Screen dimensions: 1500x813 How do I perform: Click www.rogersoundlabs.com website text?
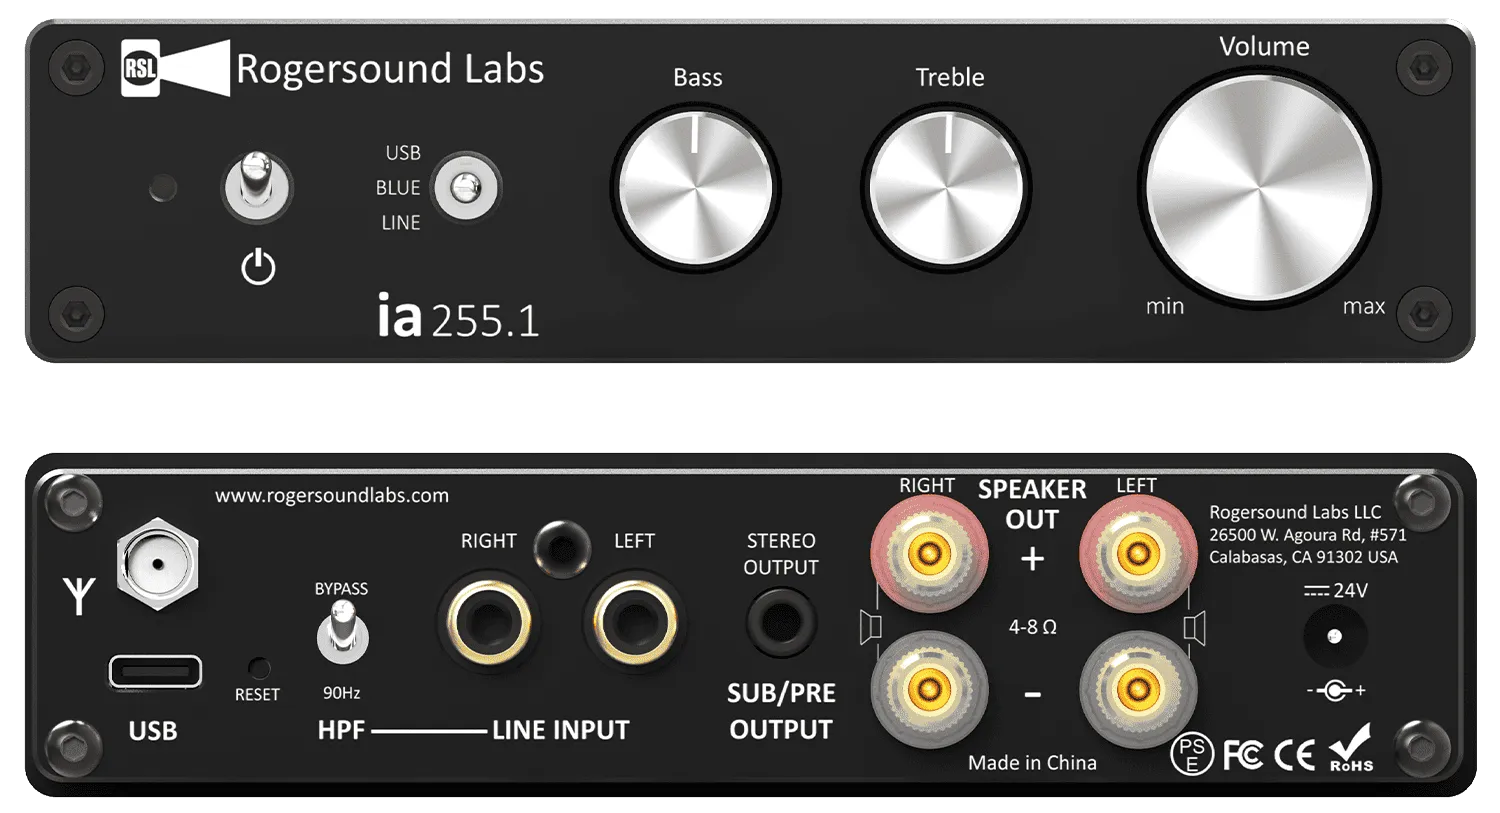[332, 496]
